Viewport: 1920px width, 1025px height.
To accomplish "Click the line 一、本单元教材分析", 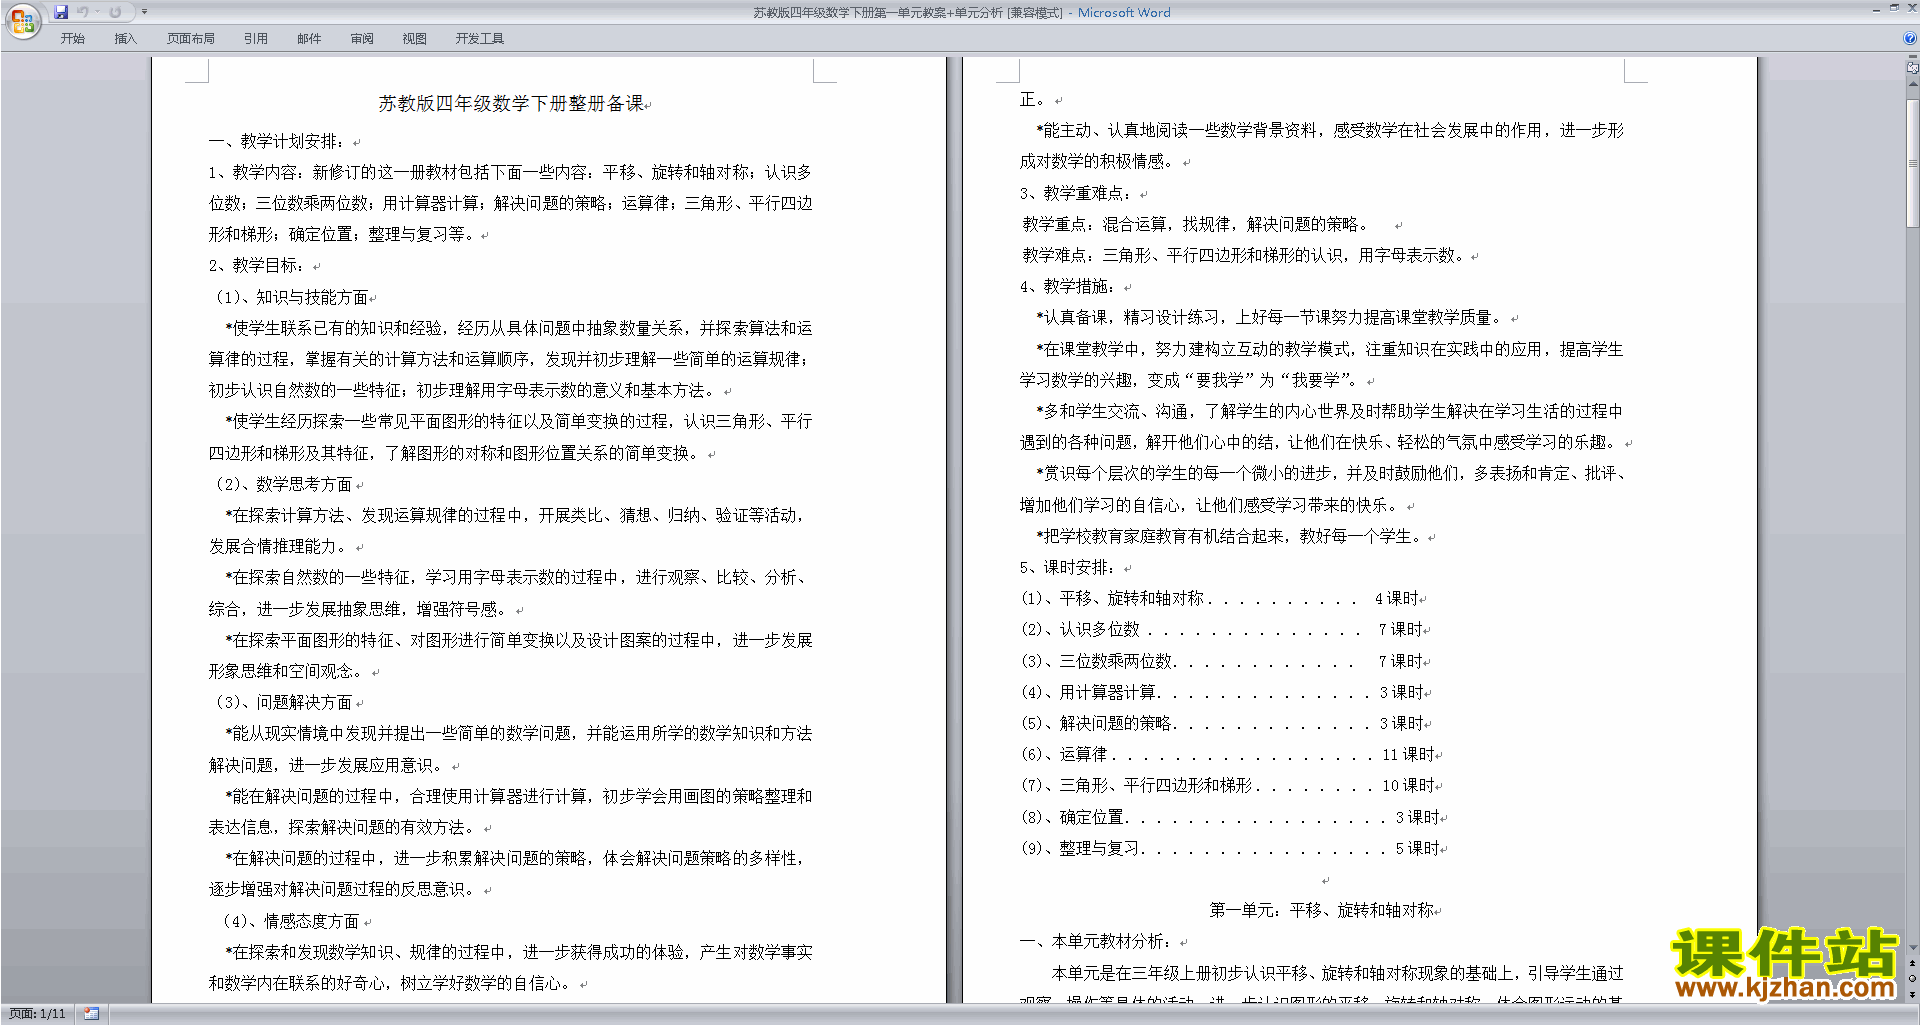I will (x=1097, y=941).
